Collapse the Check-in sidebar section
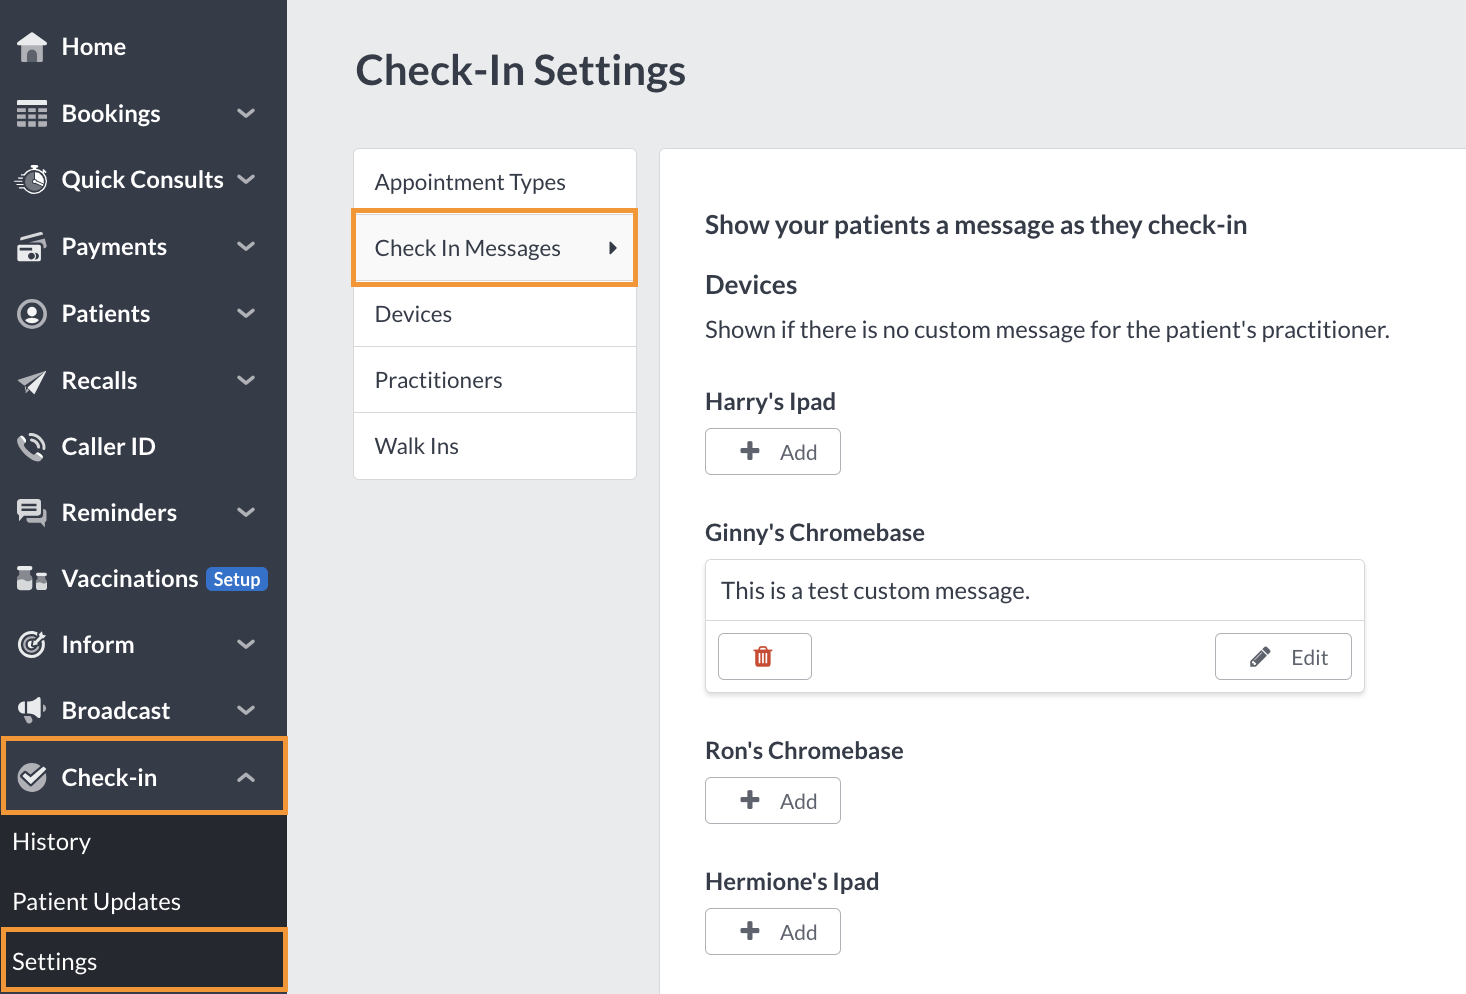This screenshot has width=1466, height=994. [246, 776]
